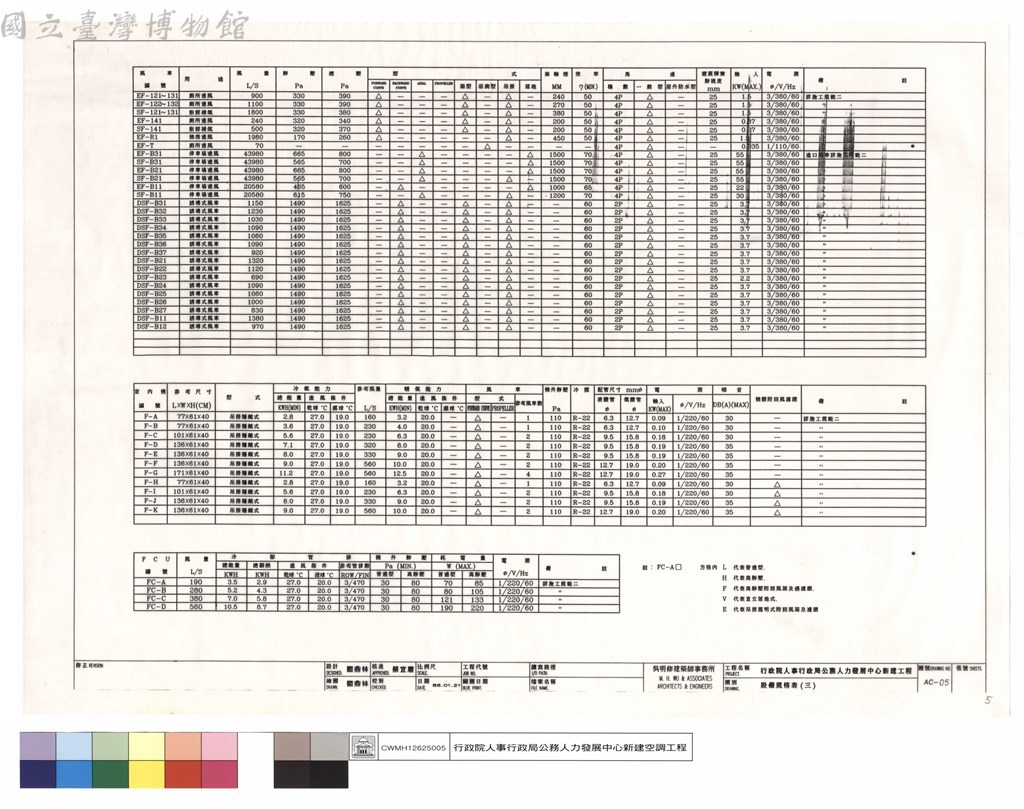The image size is (1024, 809).
Task: Click cooling capacity 11.2 in F-G row
Action: tap(286, 473)
